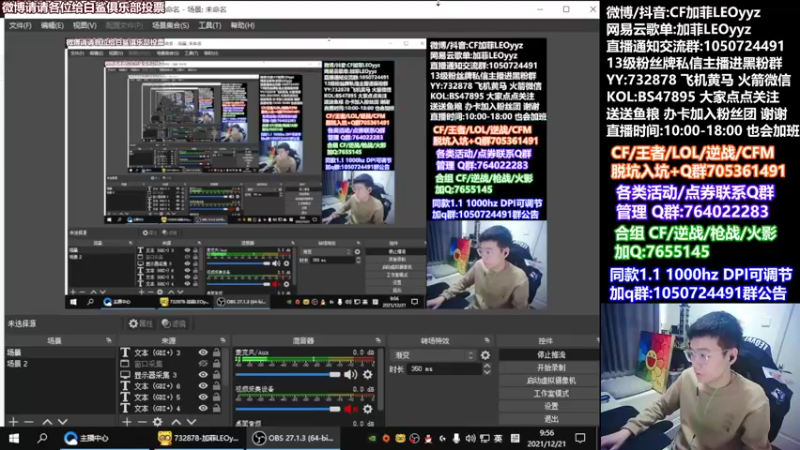
Task: Open 麦克风/Aux mixer settings gear
Action: point(367,374)
